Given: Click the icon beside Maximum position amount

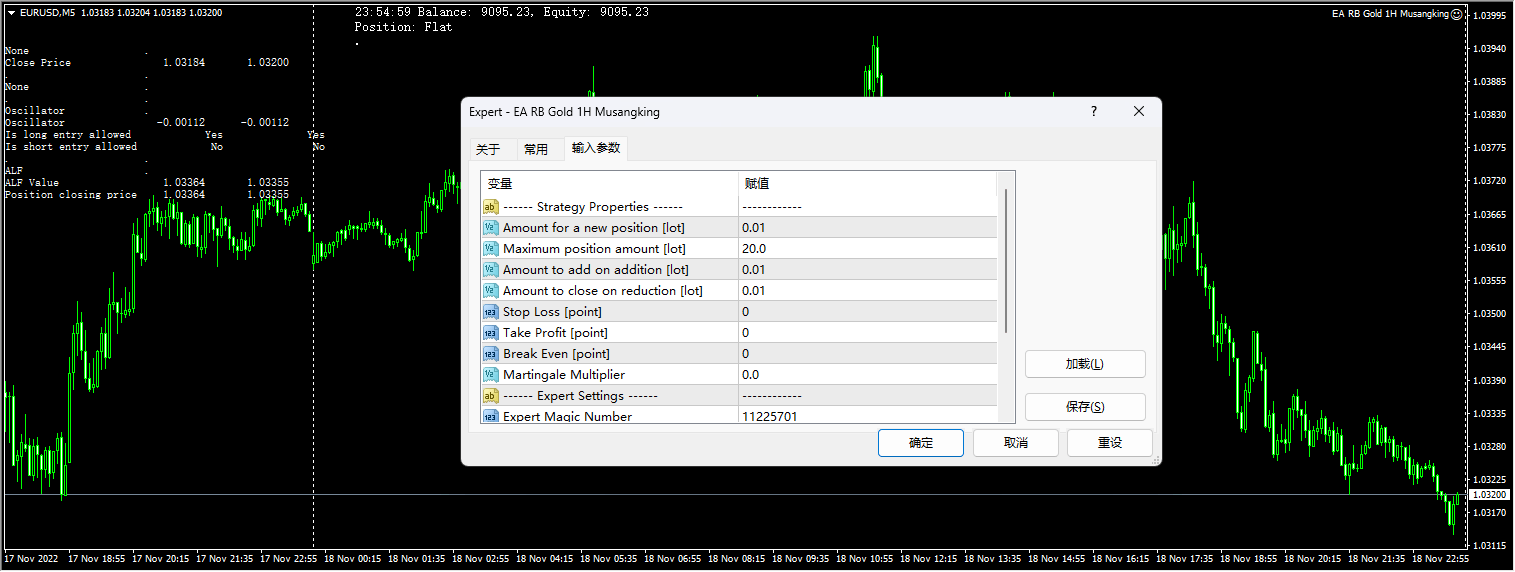Looking at the screenshot, I should pyautogui.click(x=491, y=249).
